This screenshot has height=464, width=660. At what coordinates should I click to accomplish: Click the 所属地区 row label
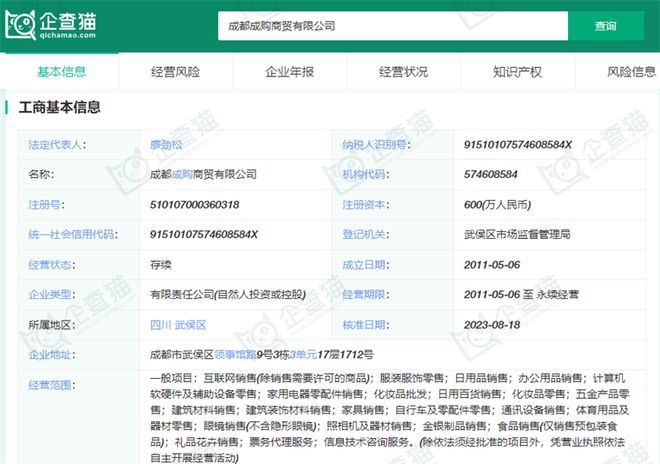pos(52,325)
